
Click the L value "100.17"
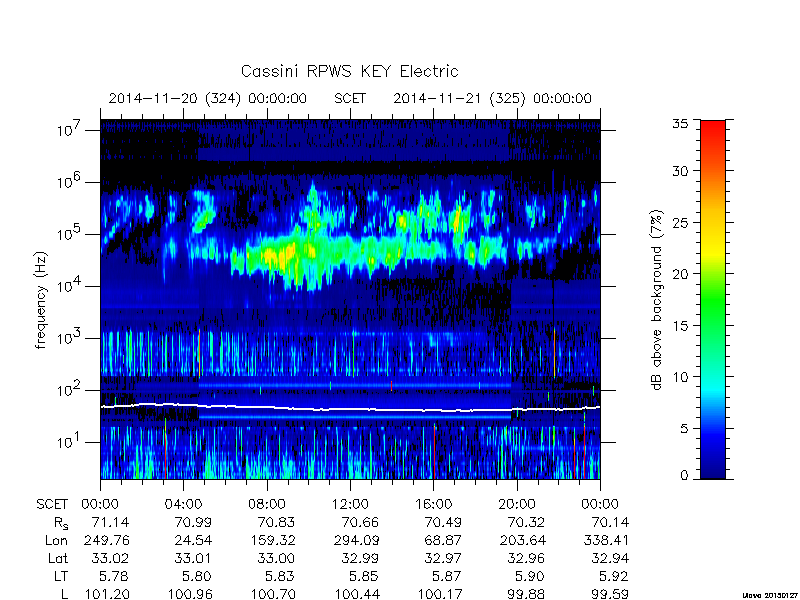(440, 594)
